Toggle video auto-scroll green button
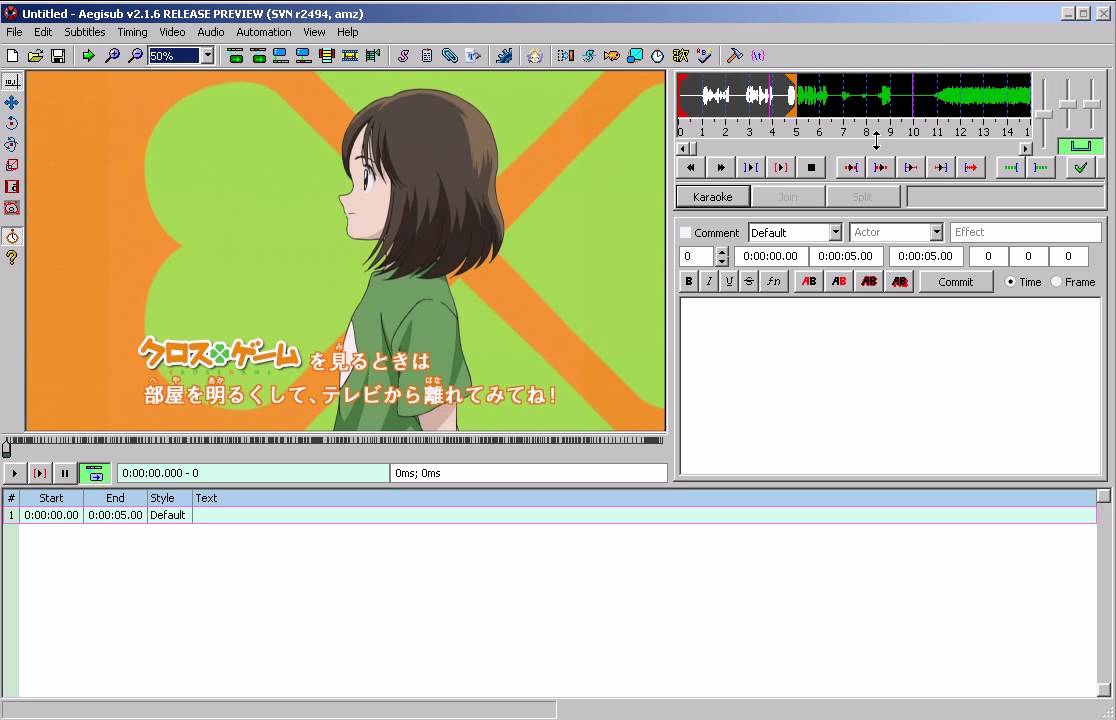The height and width of the screenshot is (720, 1116). pos(95,473)
